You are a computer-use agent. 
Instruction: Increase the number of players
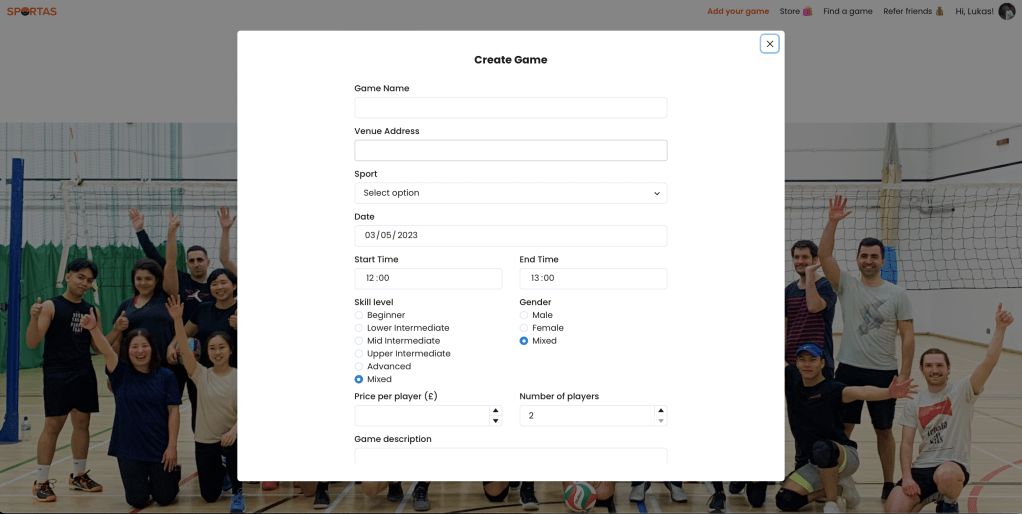click(660, 410)
